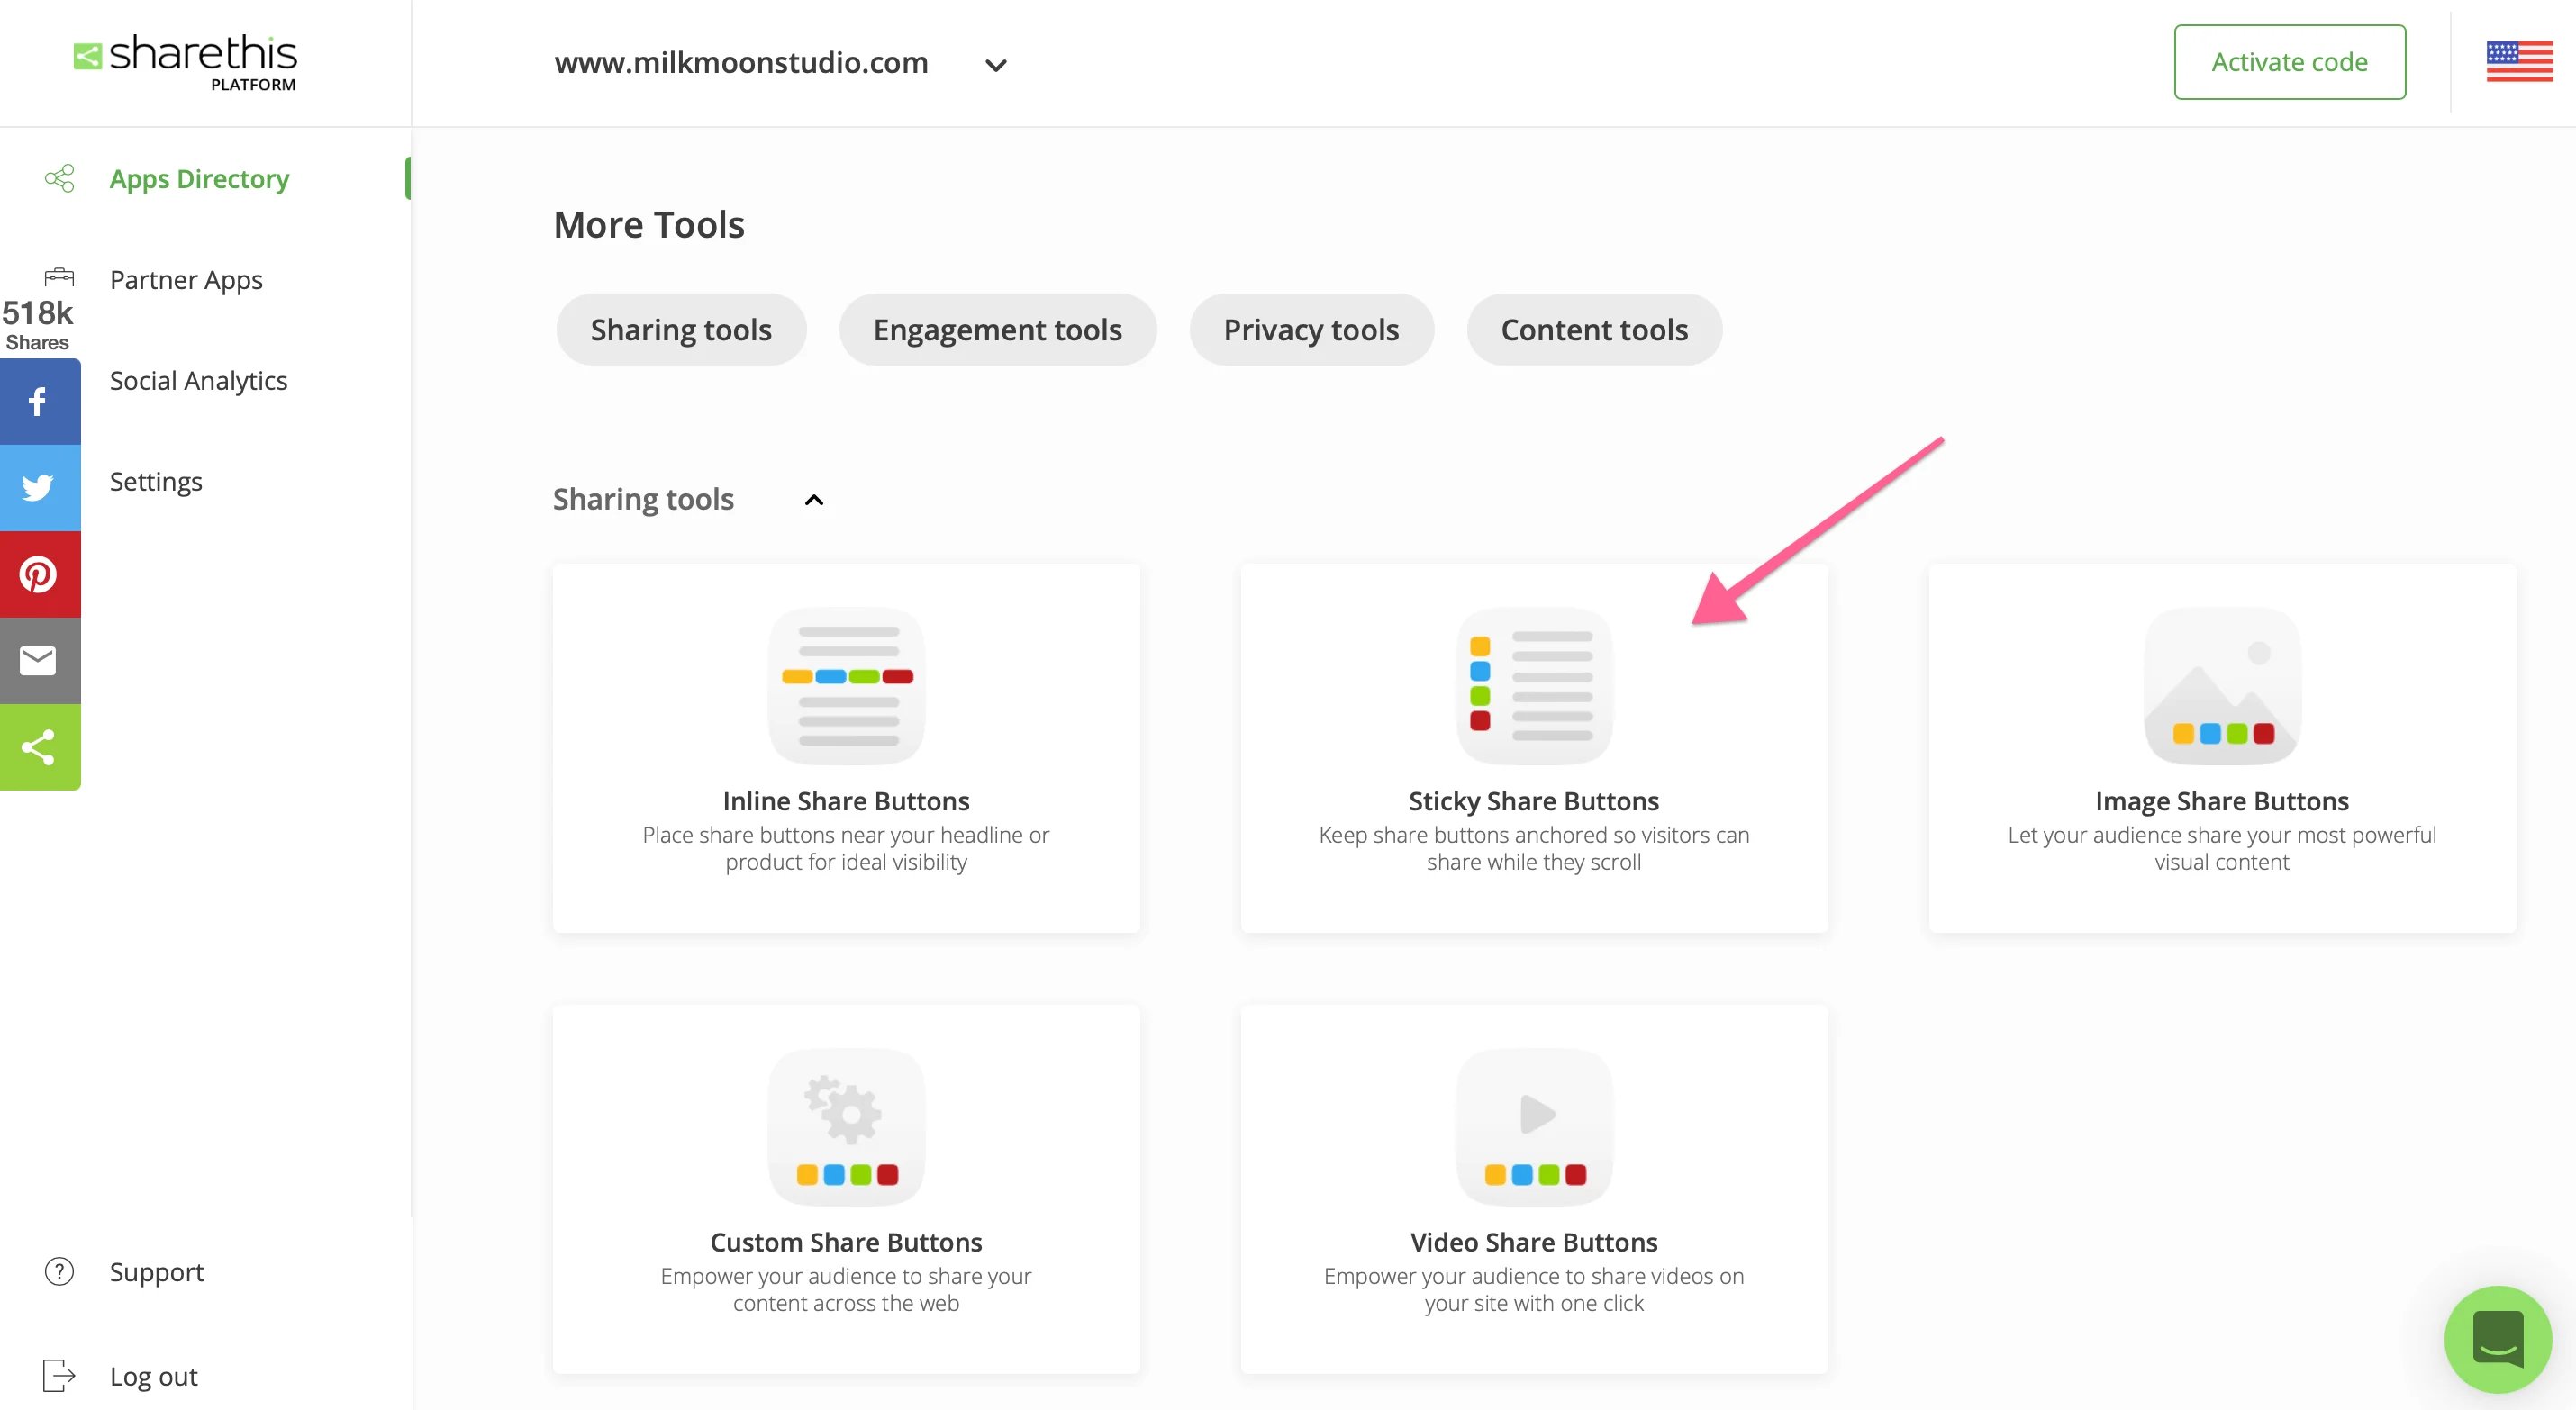Viewport: 2576px width, 1410px height.
Task: Select the Pinterest share icon
Action: [39, 573]
